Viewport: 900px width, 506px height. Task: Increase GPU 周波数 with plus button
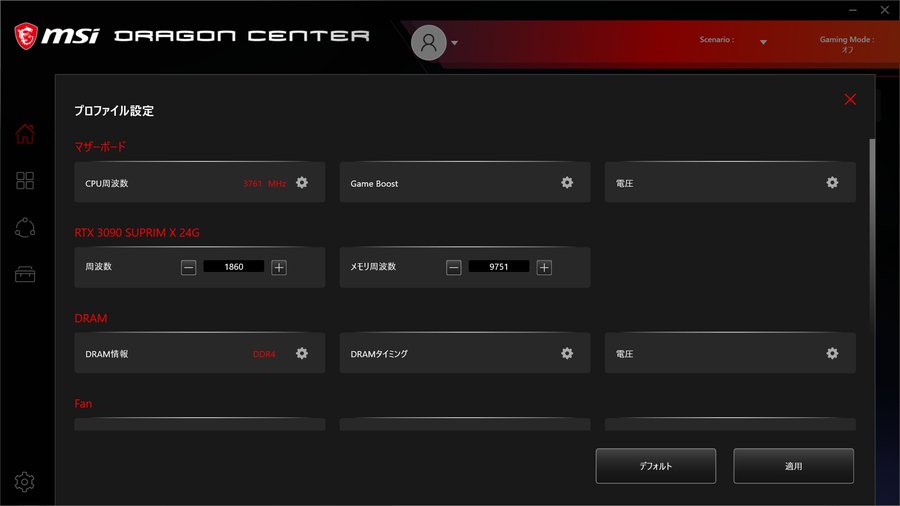(279, 267)
